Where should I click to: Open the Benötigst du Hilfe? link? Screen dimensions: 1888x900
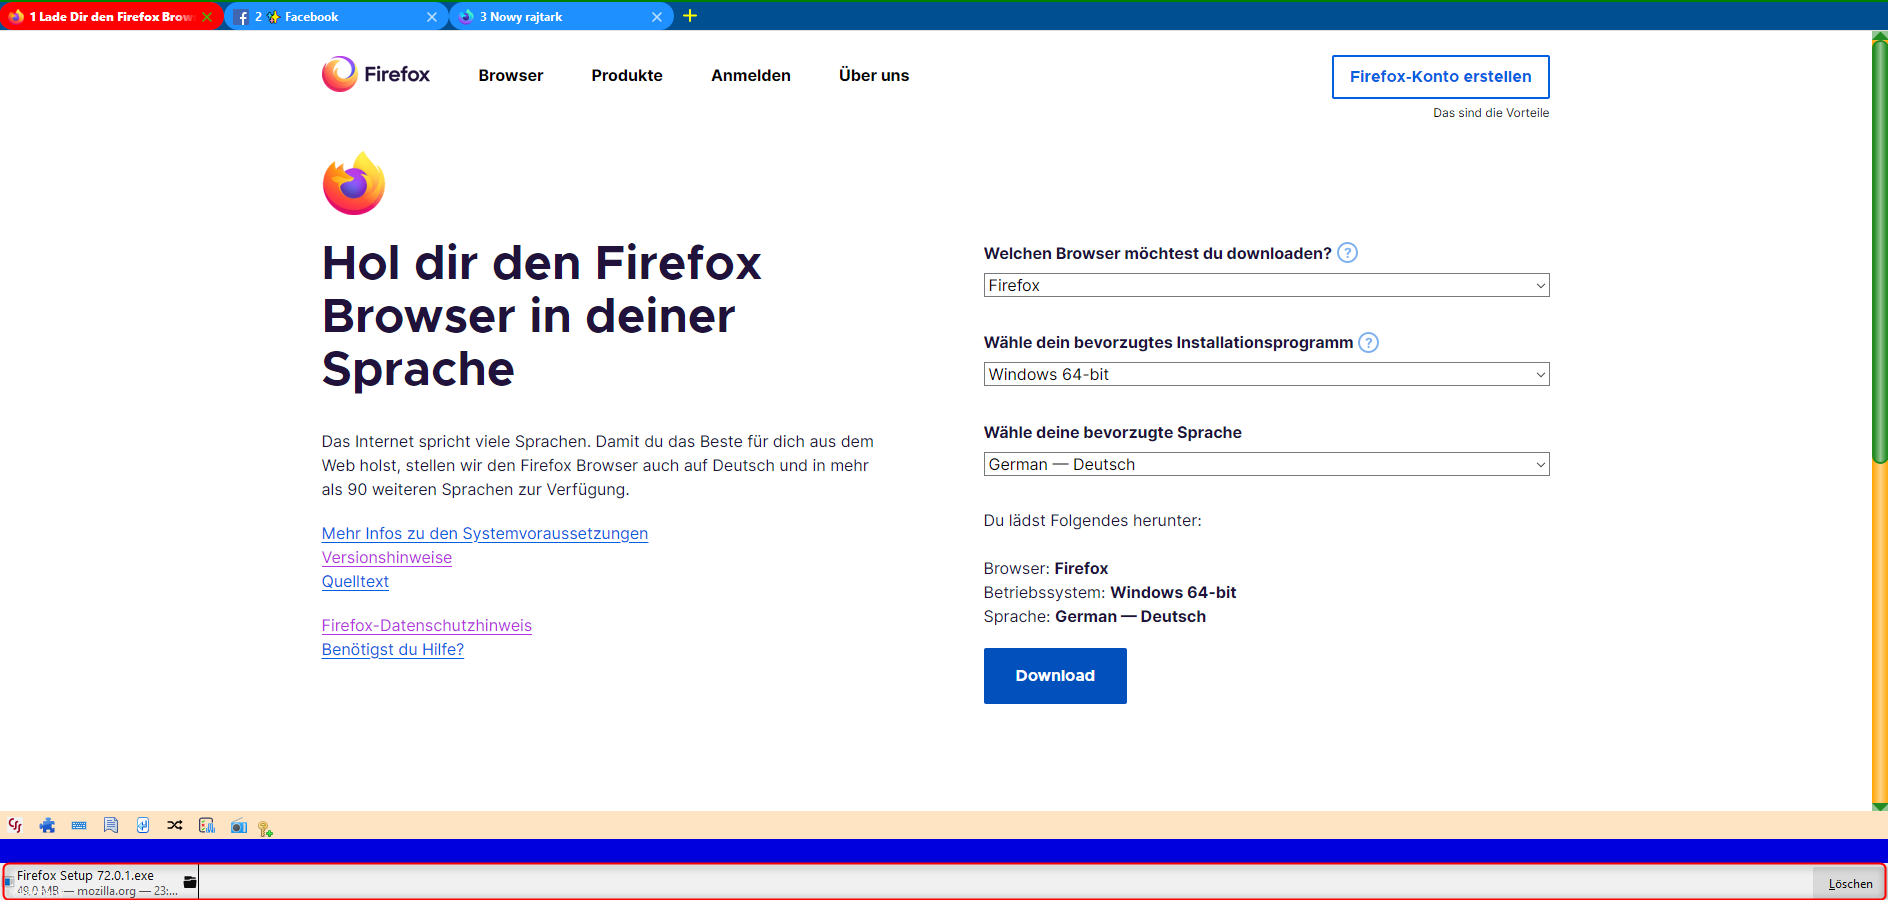[x=393, y=650]
